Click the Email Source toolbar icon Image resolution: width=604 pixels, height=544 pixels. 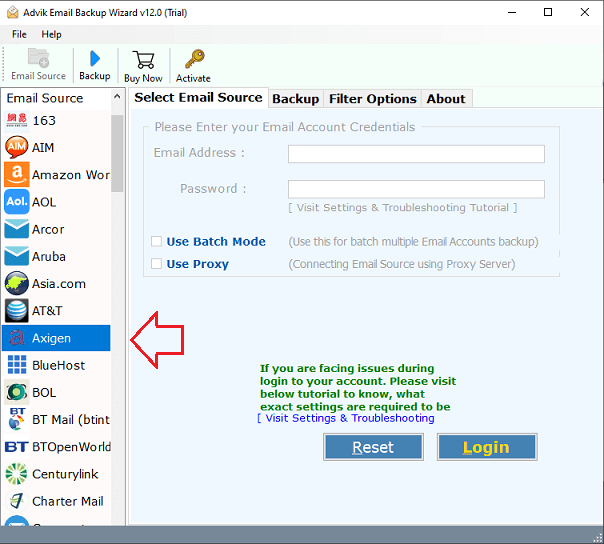pyautogui.click(x=38, y=58)
